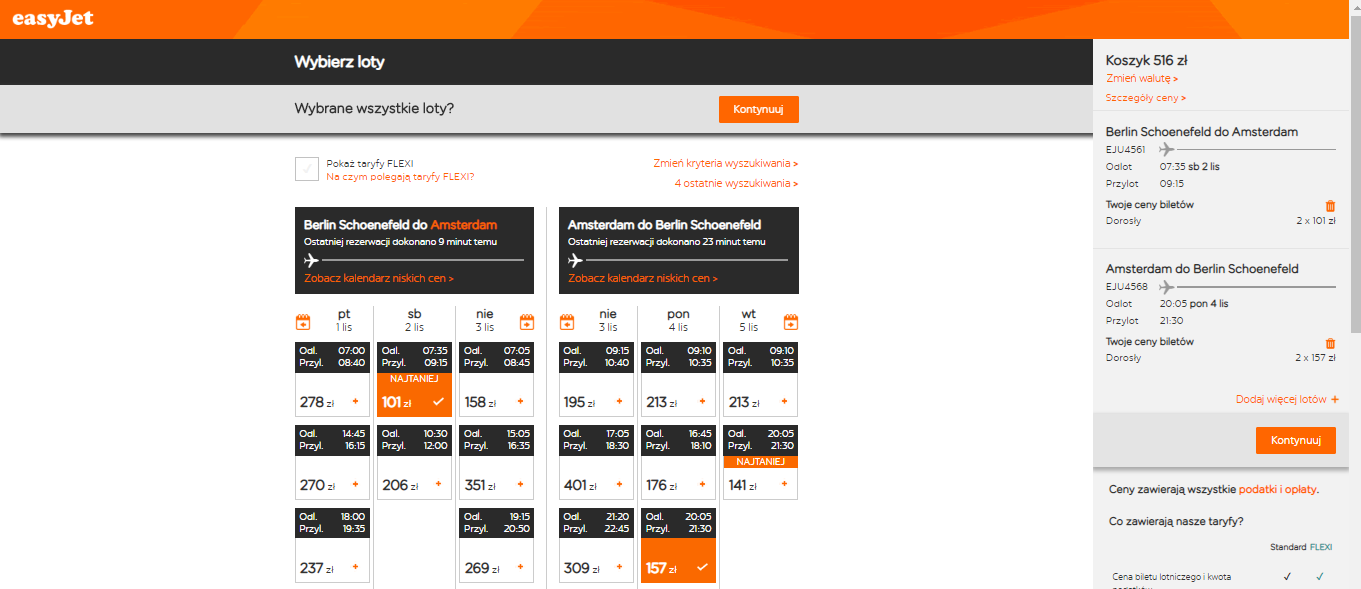Open Zmień walutę currency selector
Screen dimensions: 1361x589
point(1142,78)
